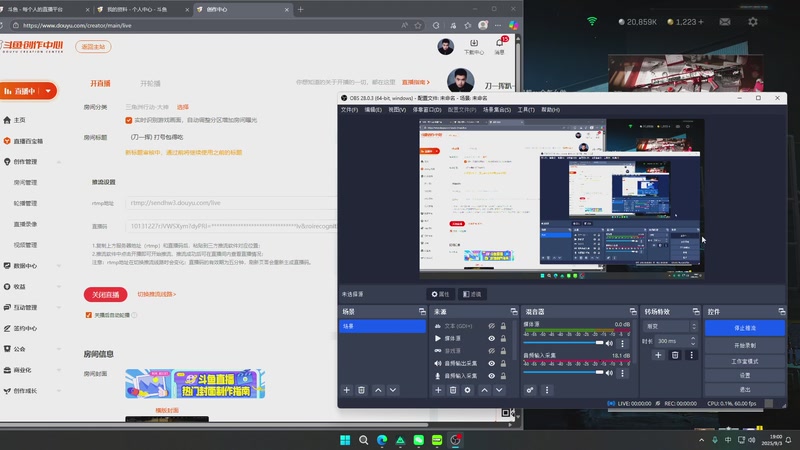Remove selected source with sources trash icon
800x450 pixels.
(453, 390)
